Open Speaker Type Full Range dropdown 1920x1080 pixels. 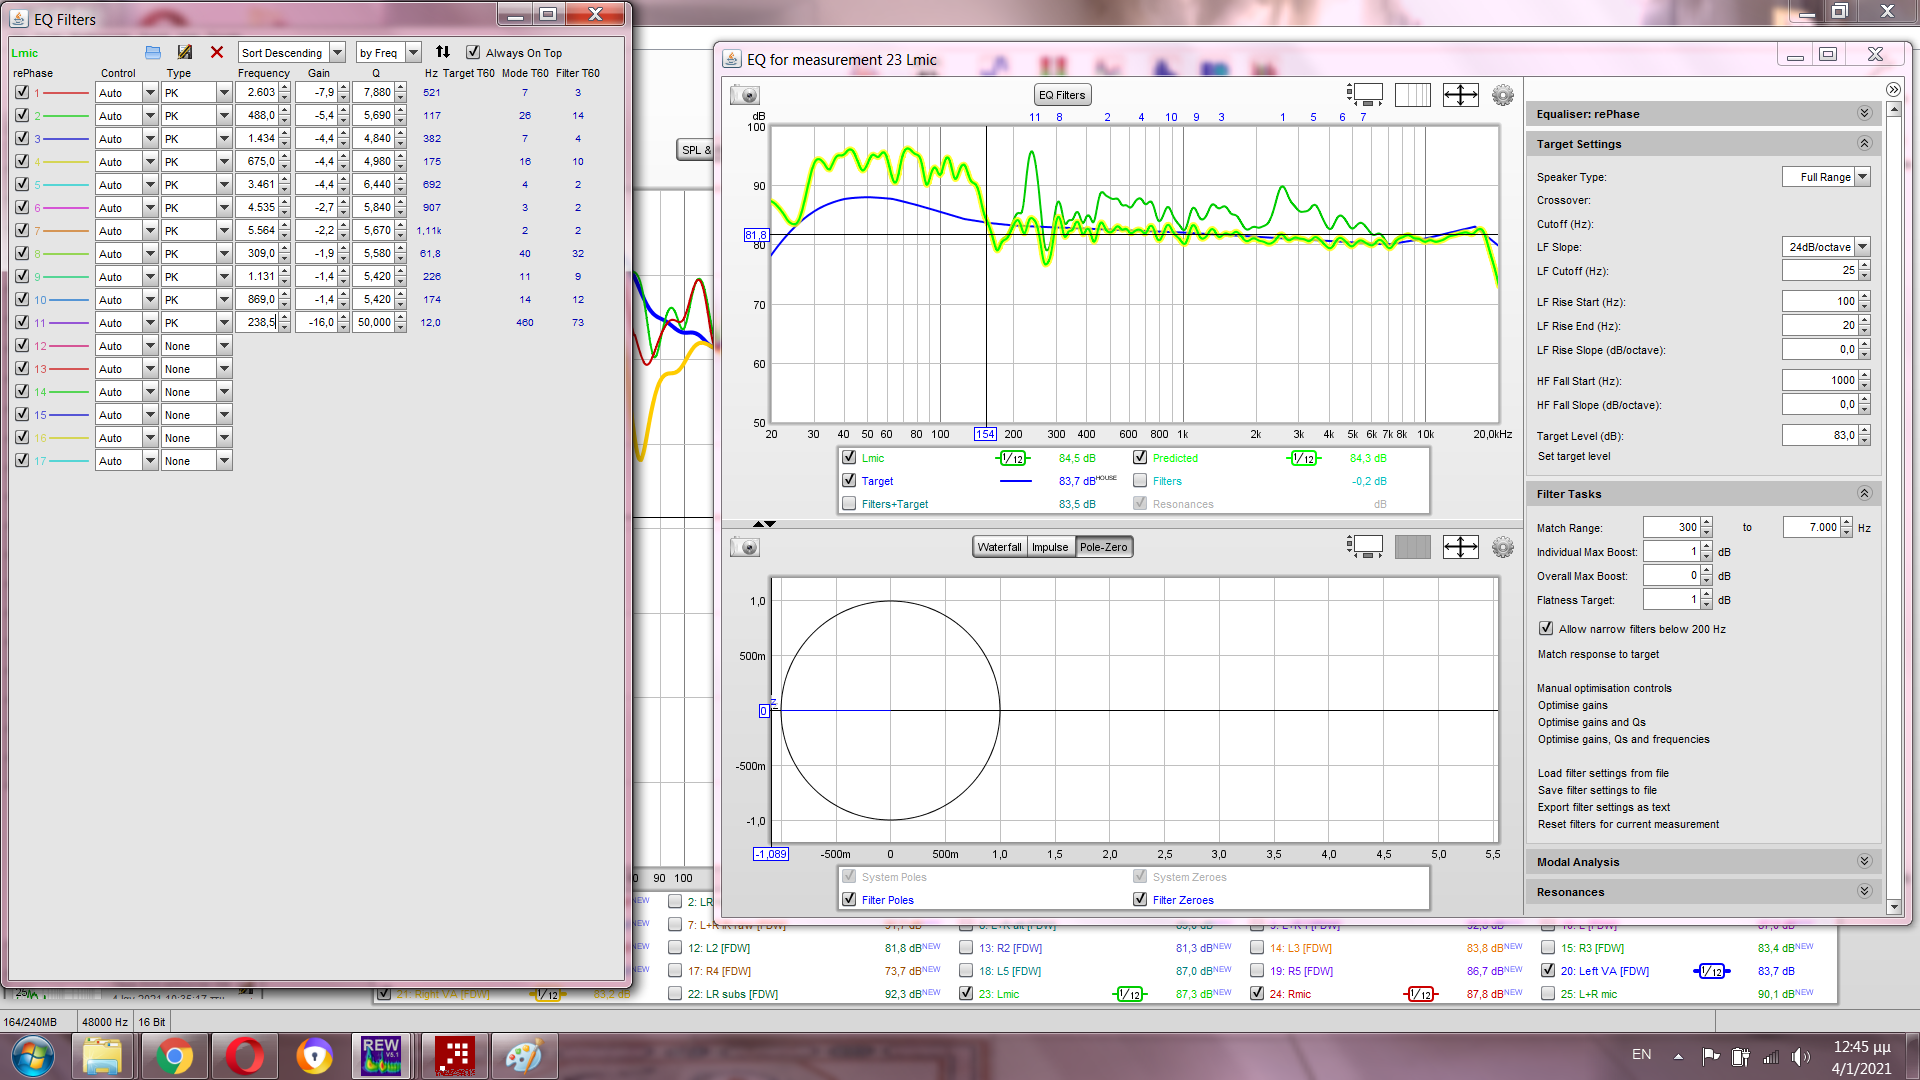coord(1826,177)
